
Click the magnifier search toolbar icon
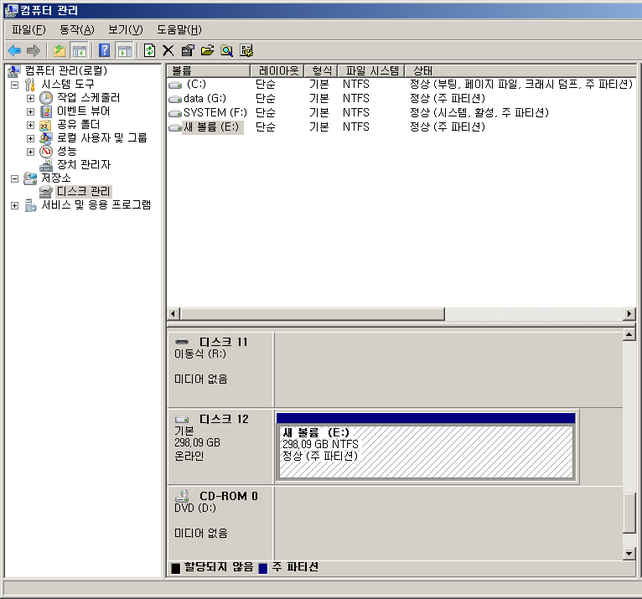pos(227,50)
